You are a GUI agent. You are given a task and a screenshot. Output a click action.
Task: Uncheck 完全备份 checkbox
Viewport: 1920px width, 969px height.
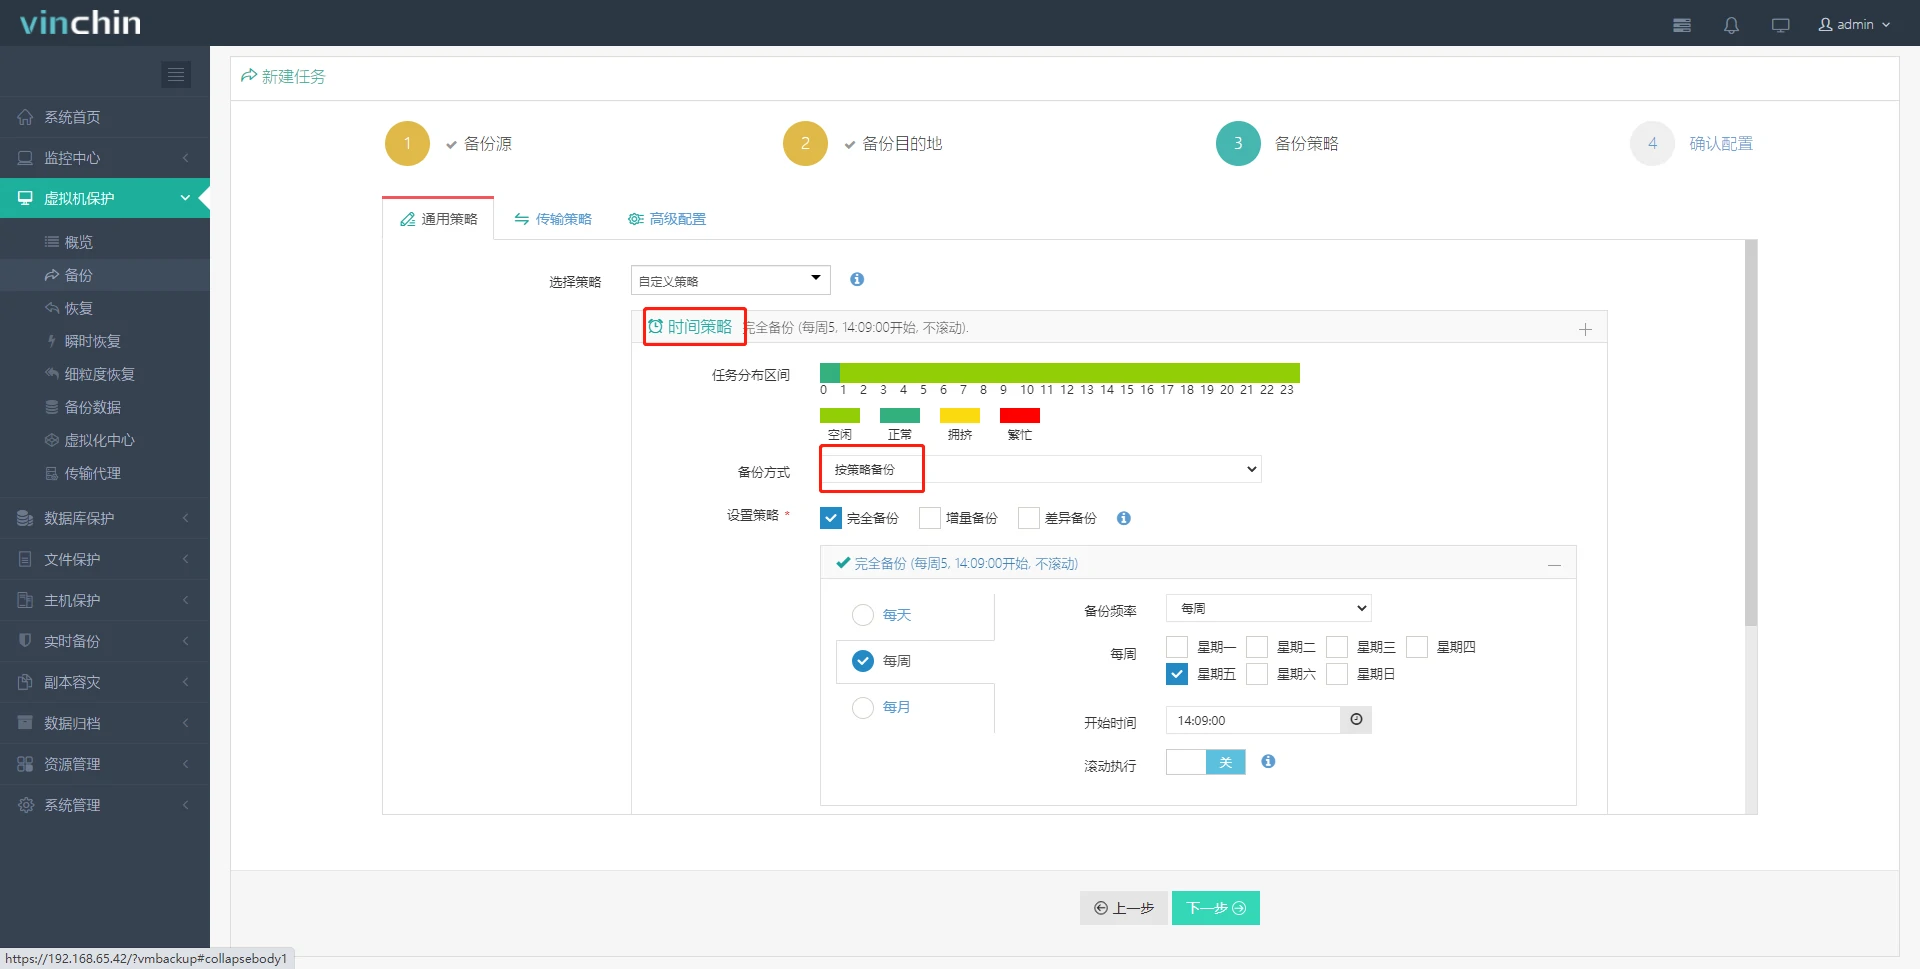click(831, 518)
